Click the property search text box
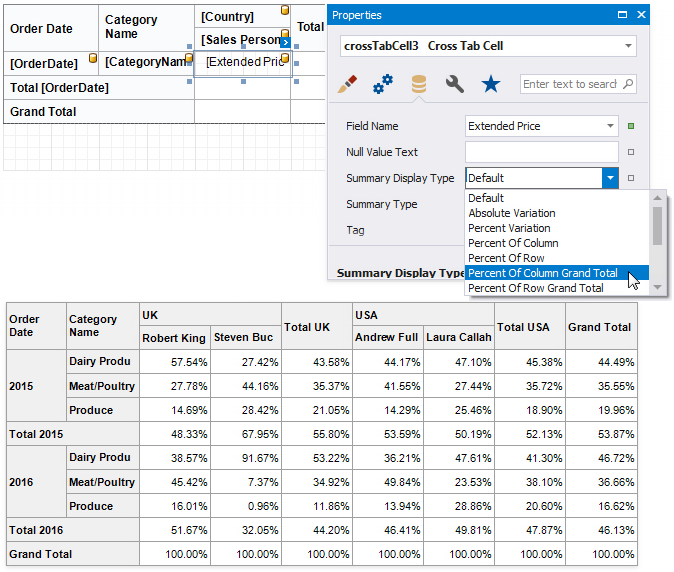Screen dimensions: 674x572 (x=570, y=85)
